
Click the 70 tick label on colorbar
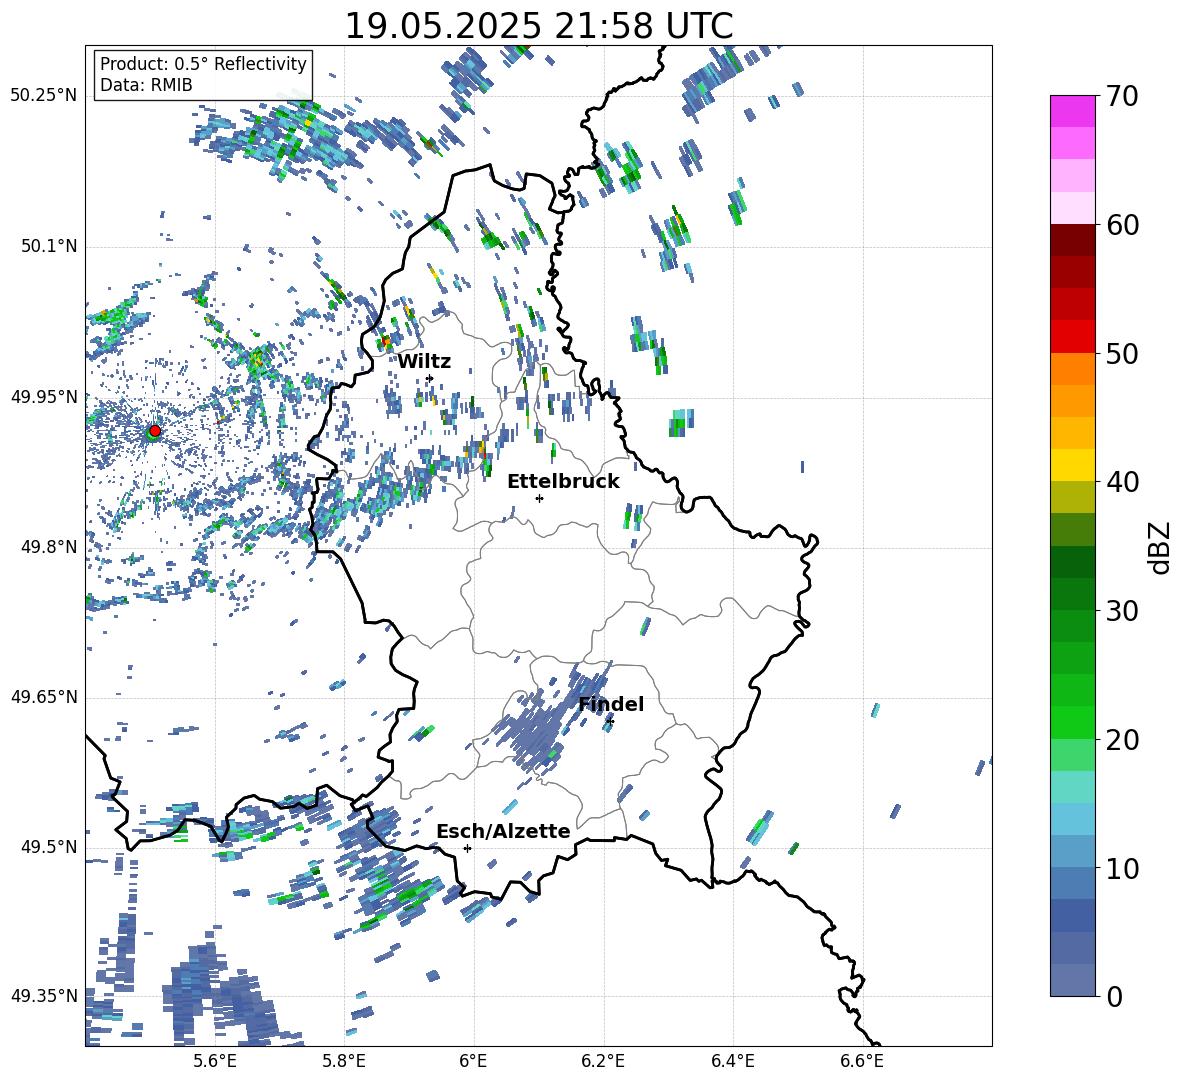tap(1121, 97)
